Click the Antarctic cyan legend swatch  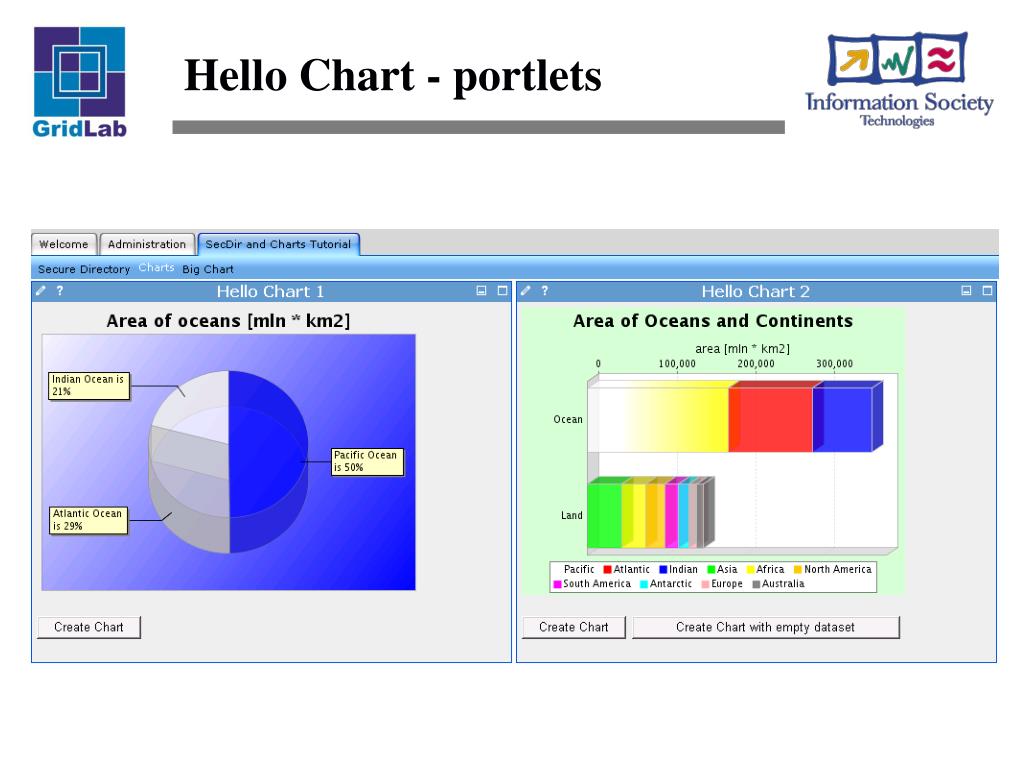tap(644, 584)
